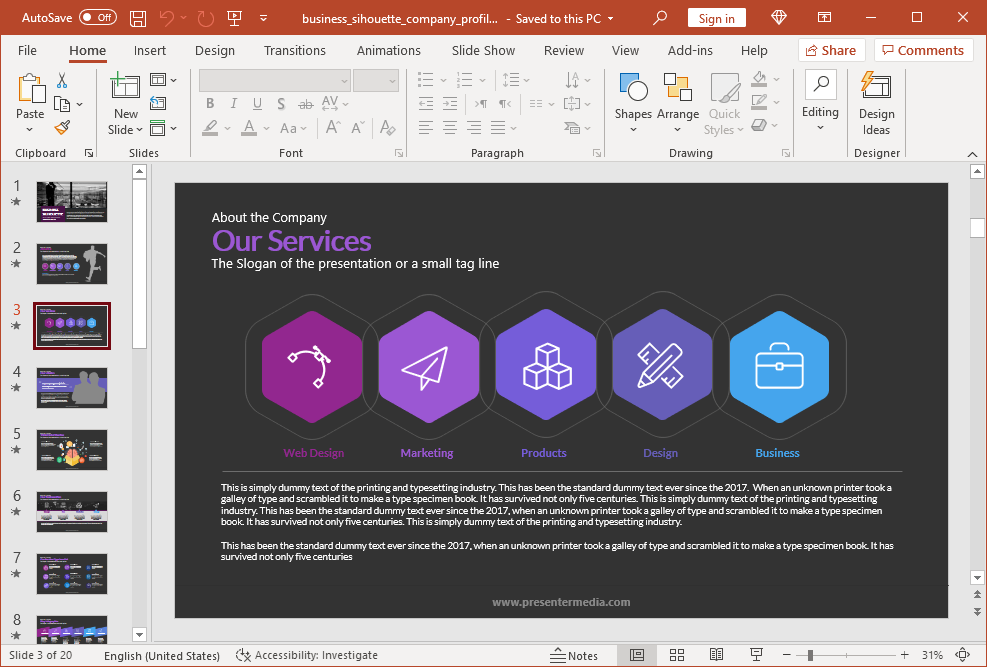Switch to the Slide Show tab
This screenshot has width=987, height=667.
click(x=483, y=50)
